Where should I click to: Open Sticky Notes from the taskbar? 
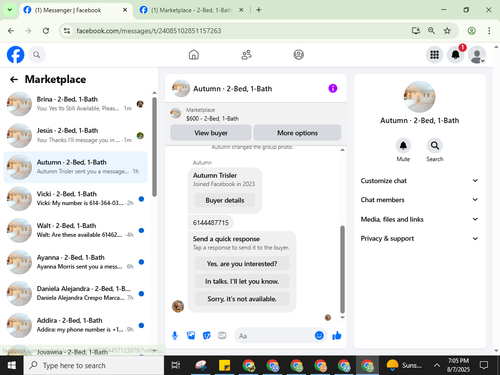click(x=224, y=365)
